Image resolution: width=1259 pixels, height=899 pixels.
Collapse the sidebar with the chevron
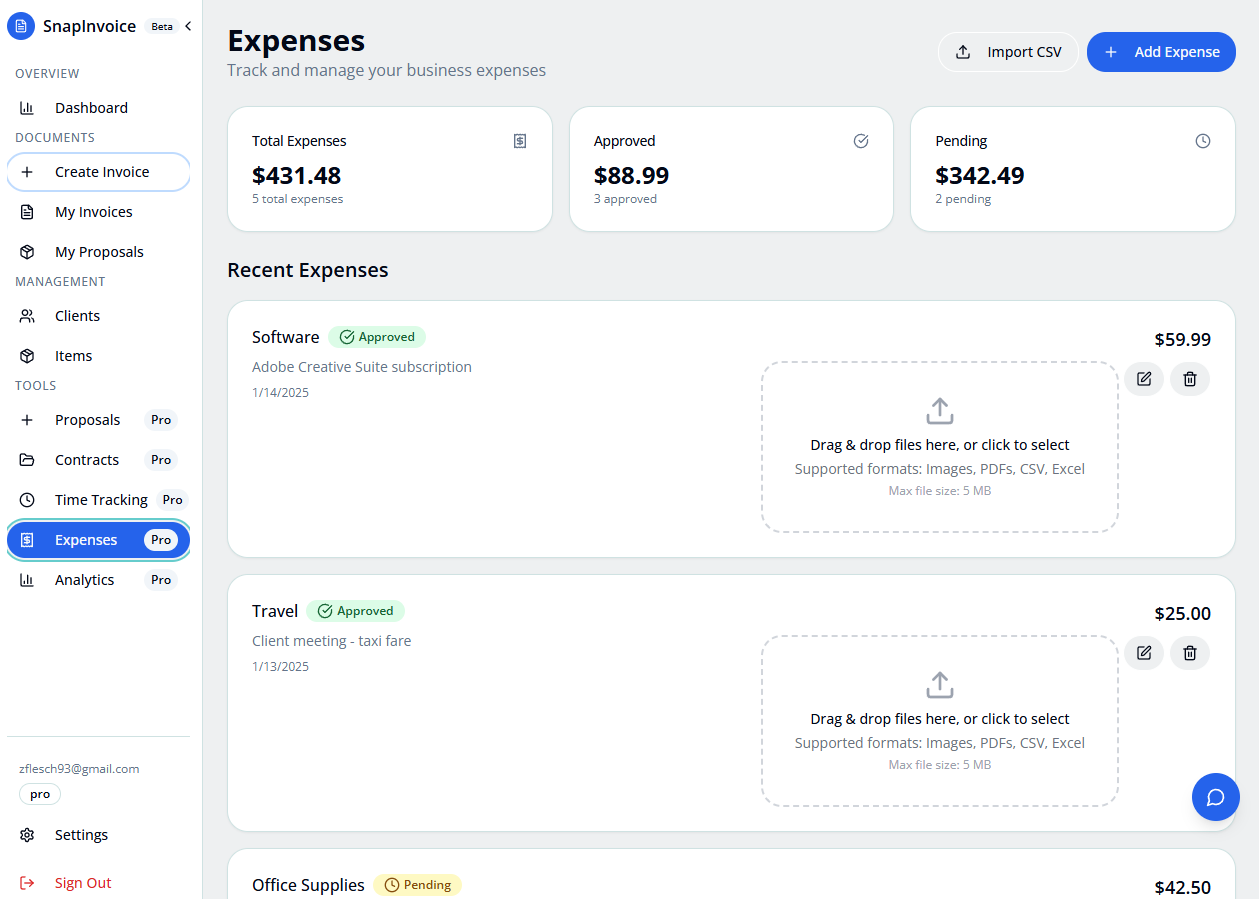(188, 26)
